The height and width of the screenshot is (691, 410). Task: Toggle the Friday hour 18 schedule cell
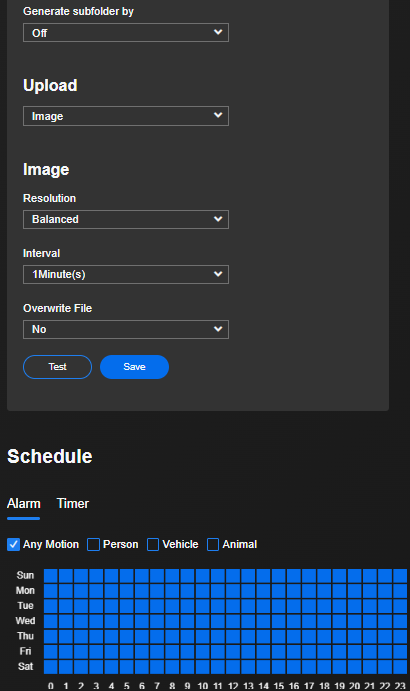(x=324, y=652)
